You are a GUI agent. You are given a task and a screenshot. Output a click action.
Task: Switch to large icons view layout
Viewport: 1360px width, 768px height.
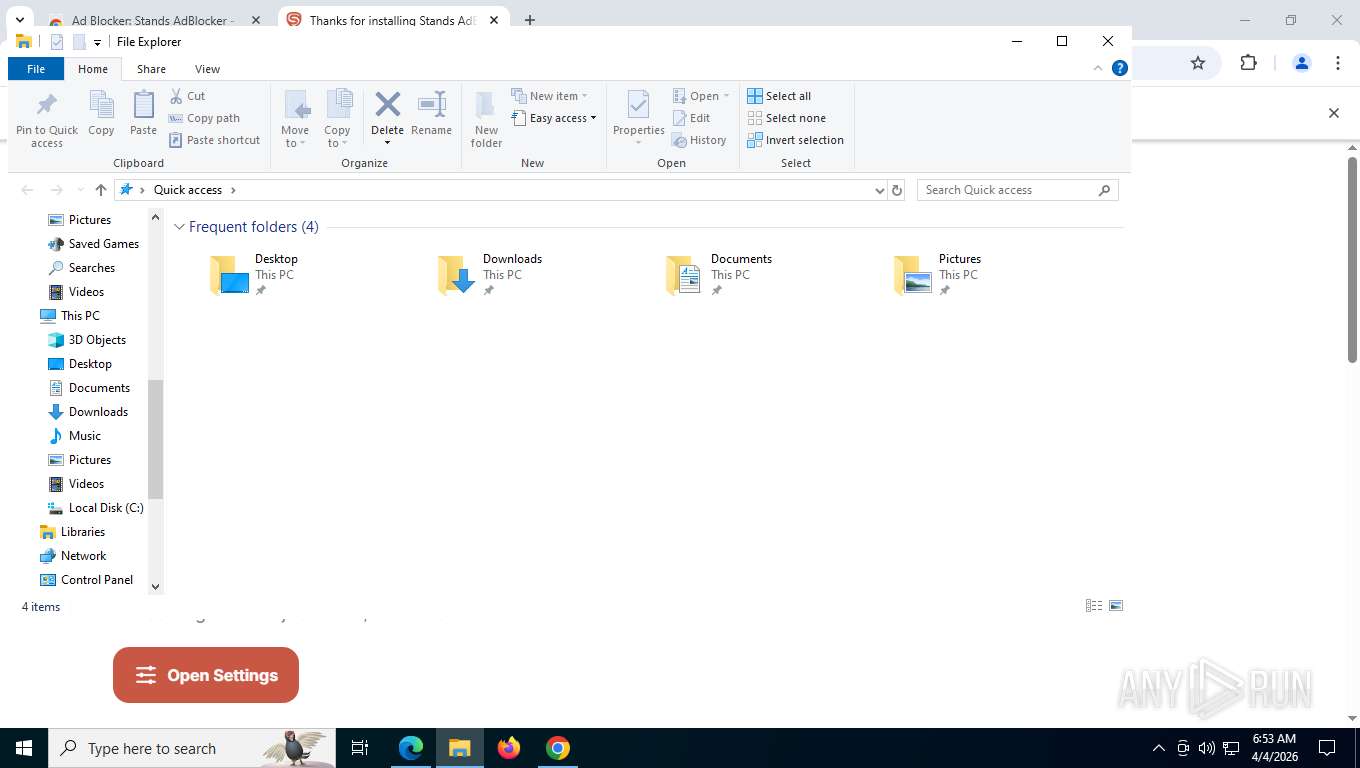[x=1116, y=606]
